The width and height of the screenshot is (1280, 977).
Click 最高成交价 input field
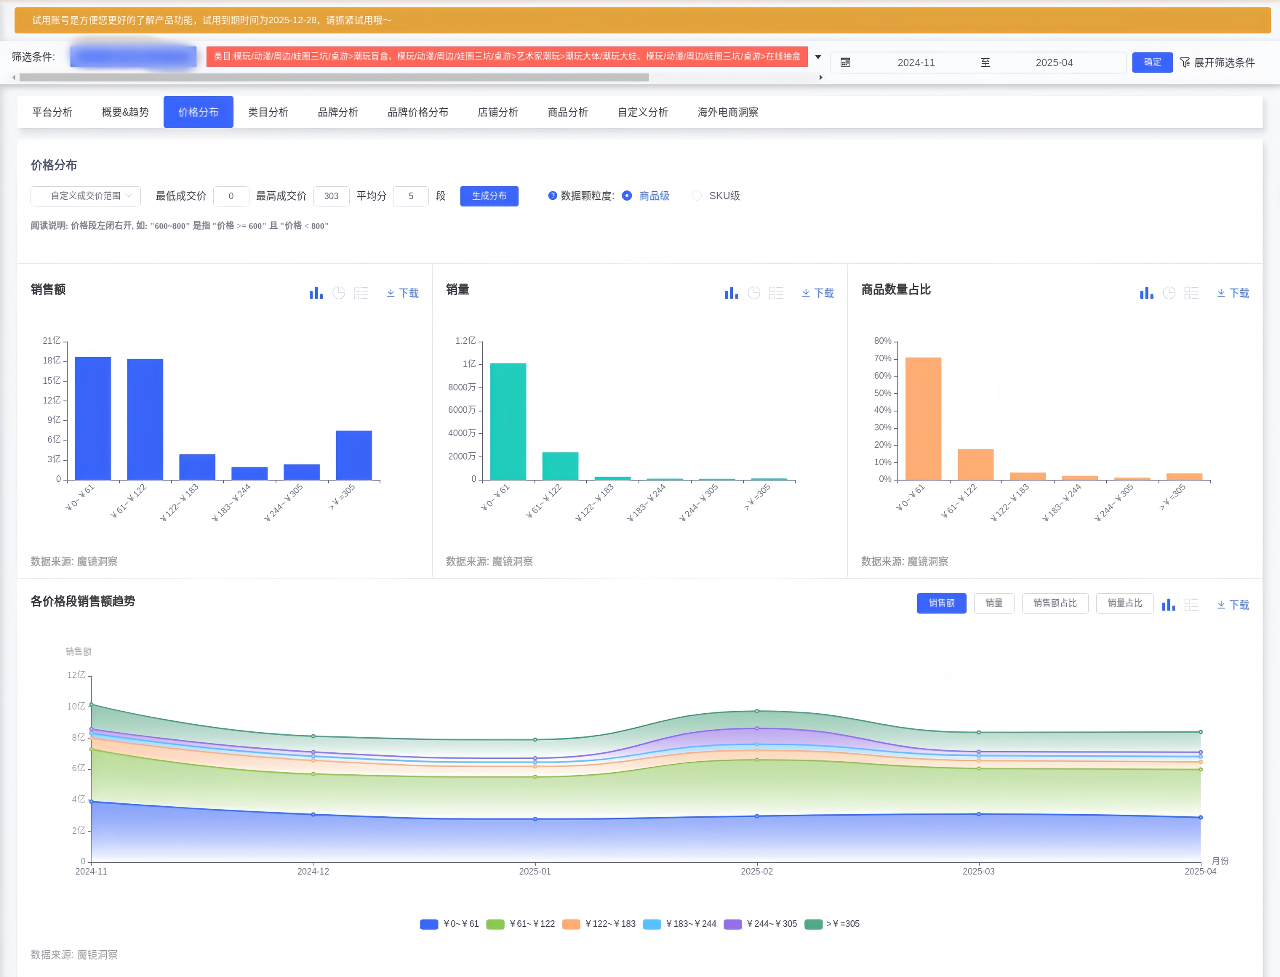pyautogui.click(x=331, y=196)
